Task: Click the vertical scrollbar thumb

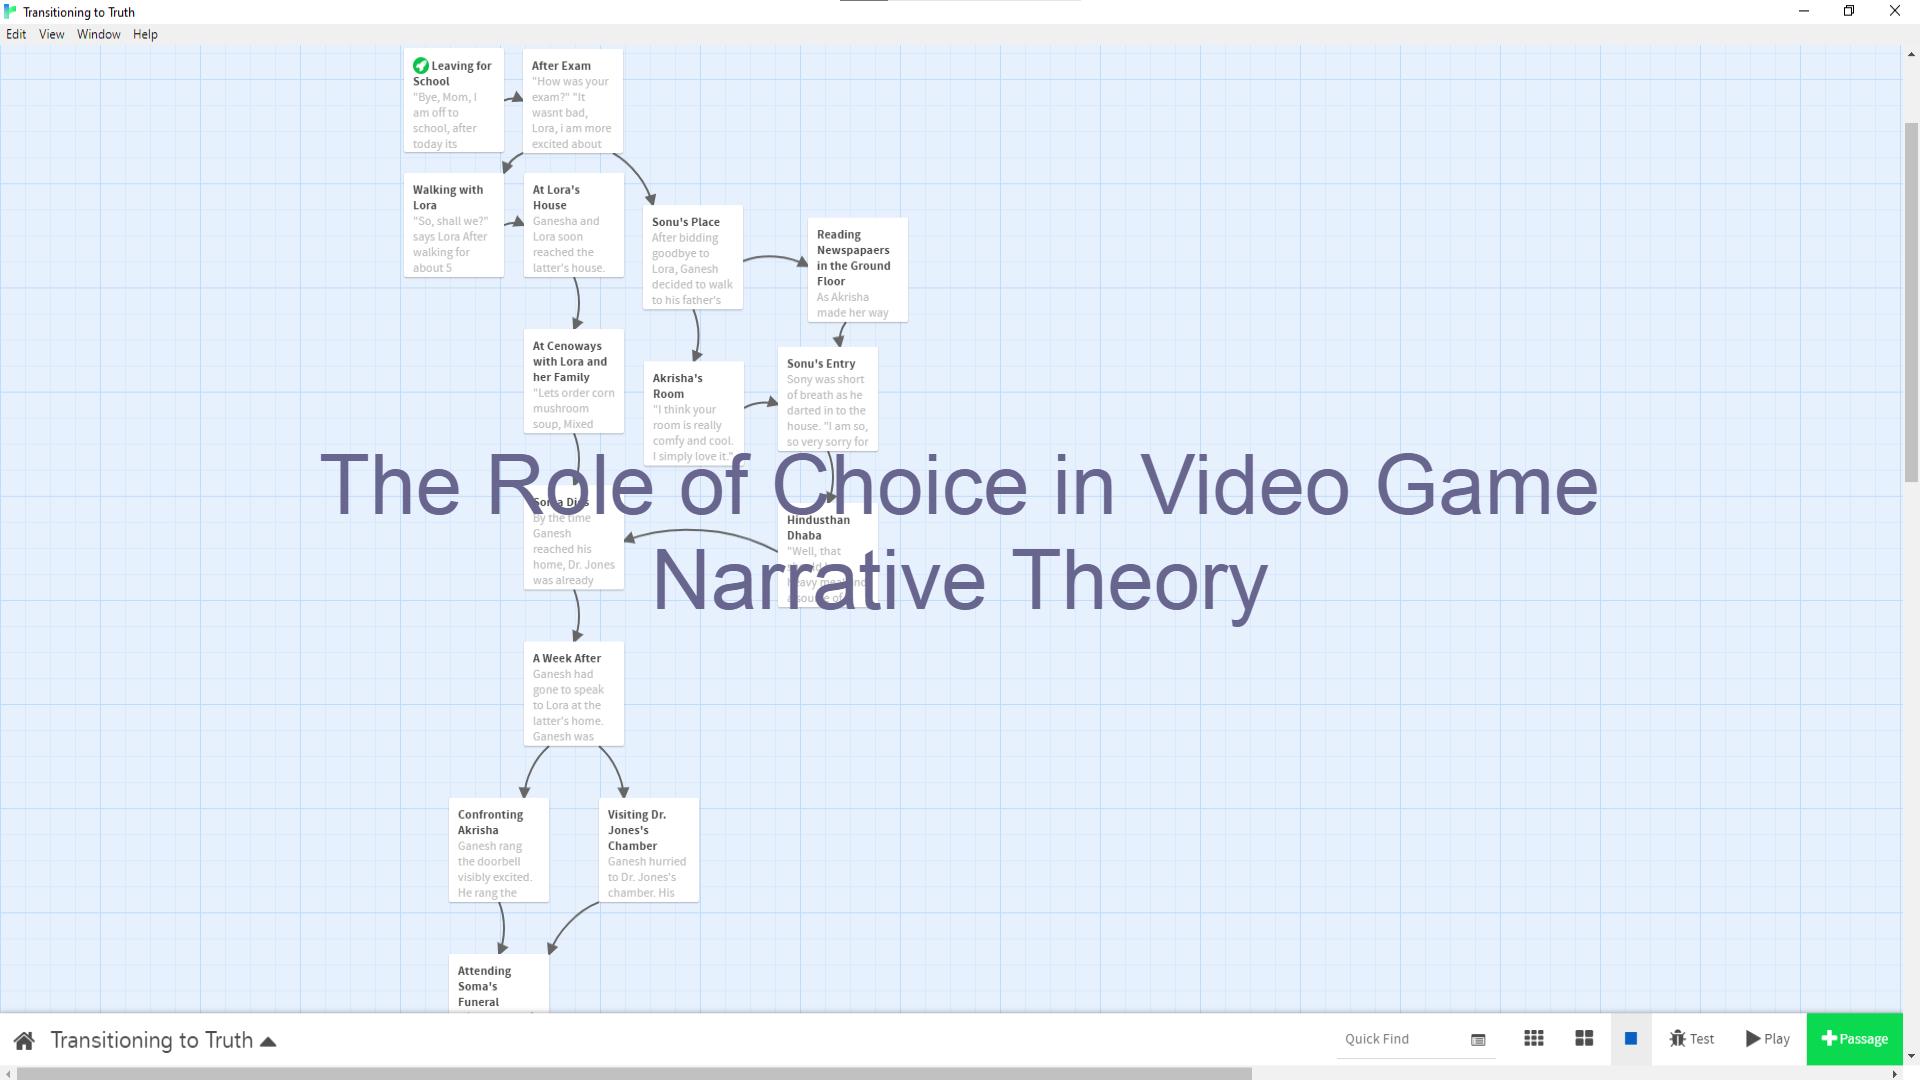Action: pos(1911,300)
